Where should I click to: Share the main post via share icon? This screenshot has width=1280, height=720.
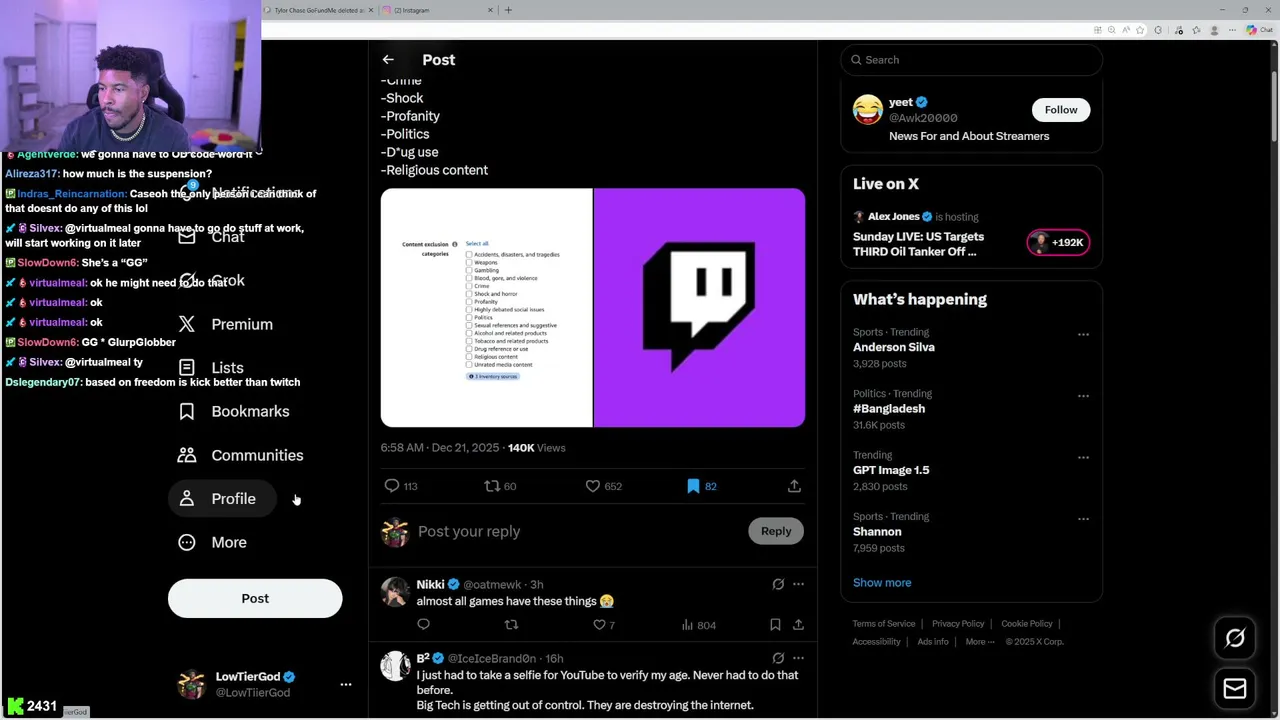coord(794,486)
